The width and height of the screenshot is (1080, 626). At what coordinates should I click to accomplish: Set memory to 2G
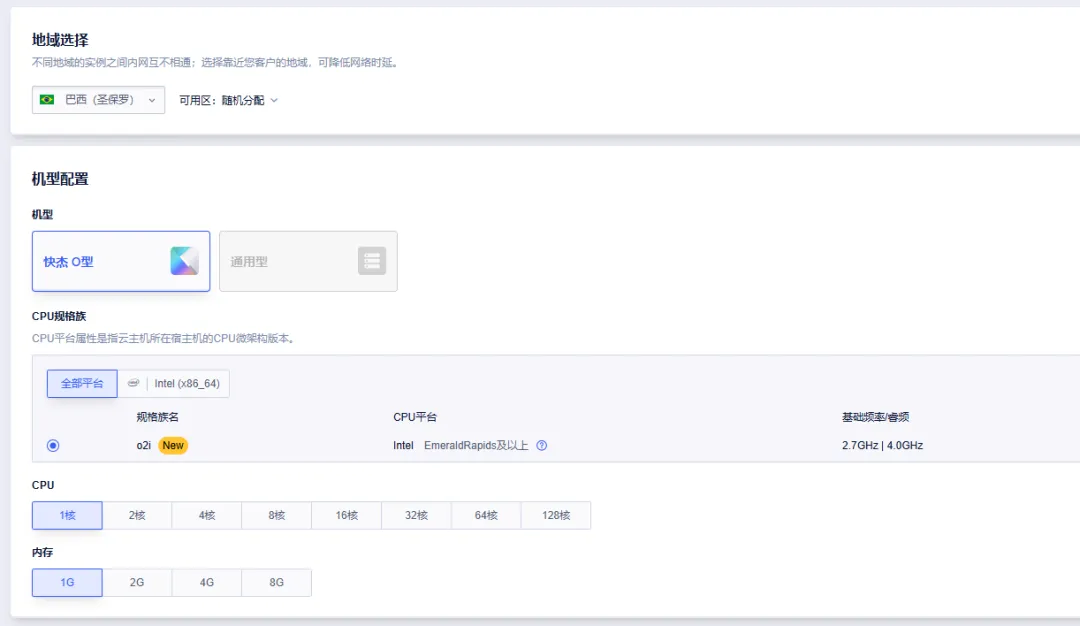pyautogui.click(x=137, y=583)
